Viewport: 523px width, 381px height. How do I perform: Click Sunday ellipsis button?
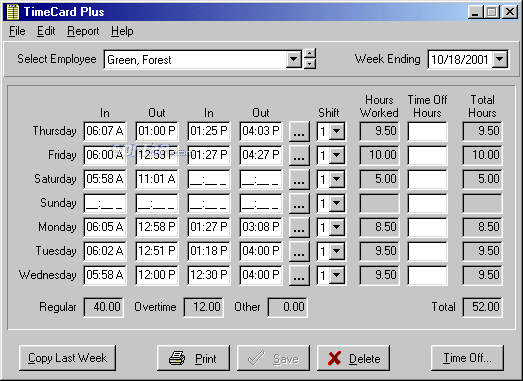299,204
